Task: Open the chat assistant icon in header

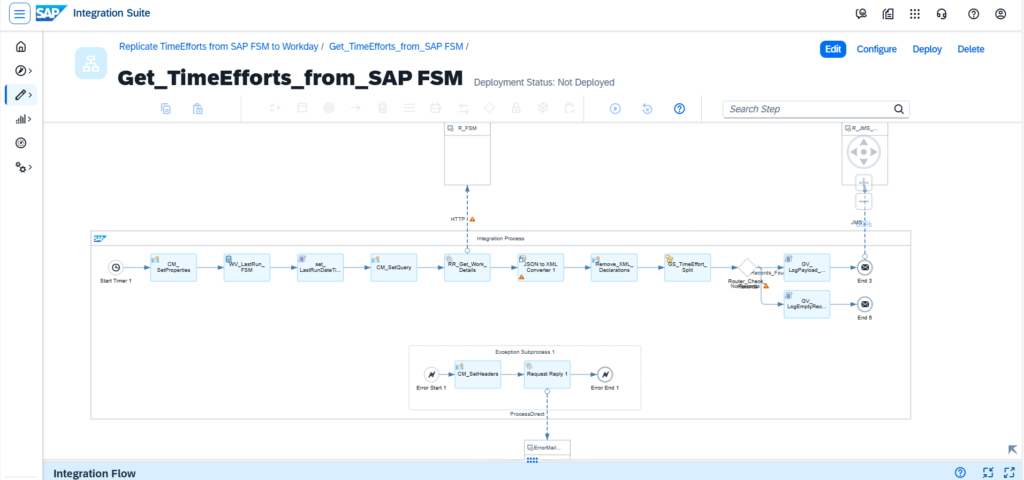Action: point(861,14)
